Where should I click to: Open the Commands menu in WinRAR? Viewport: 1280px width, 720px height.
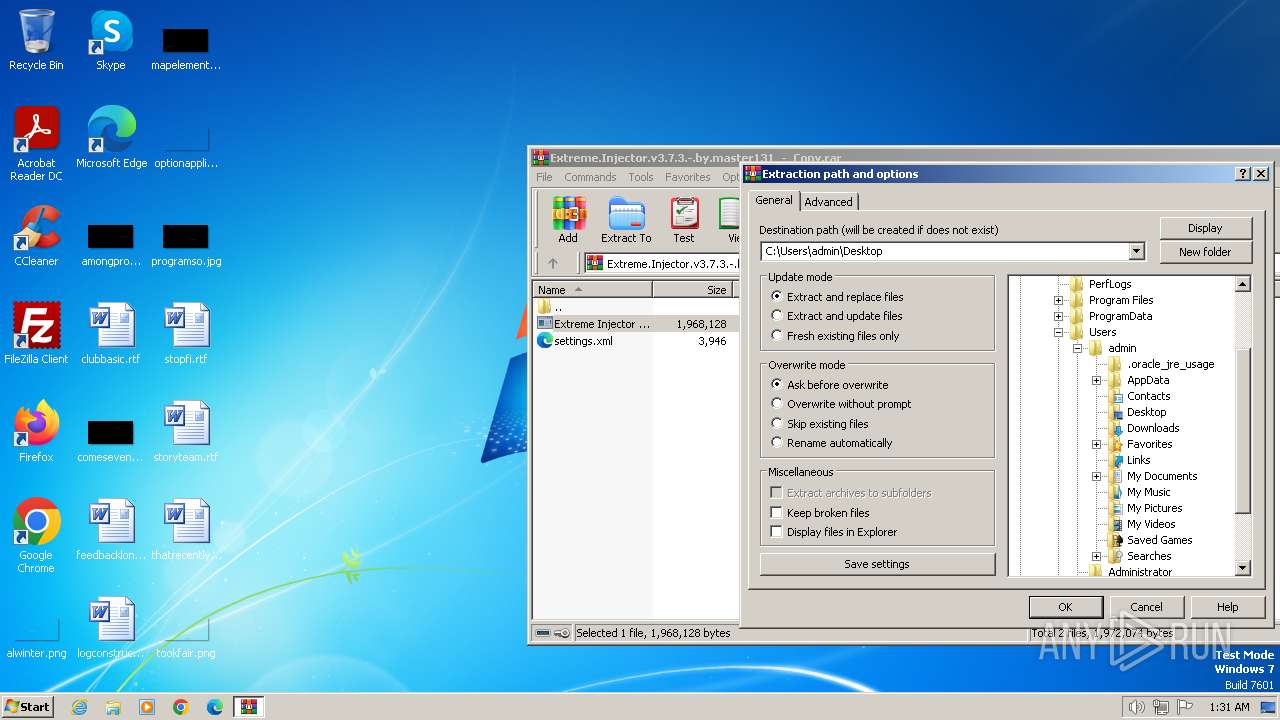pos(590,177)
